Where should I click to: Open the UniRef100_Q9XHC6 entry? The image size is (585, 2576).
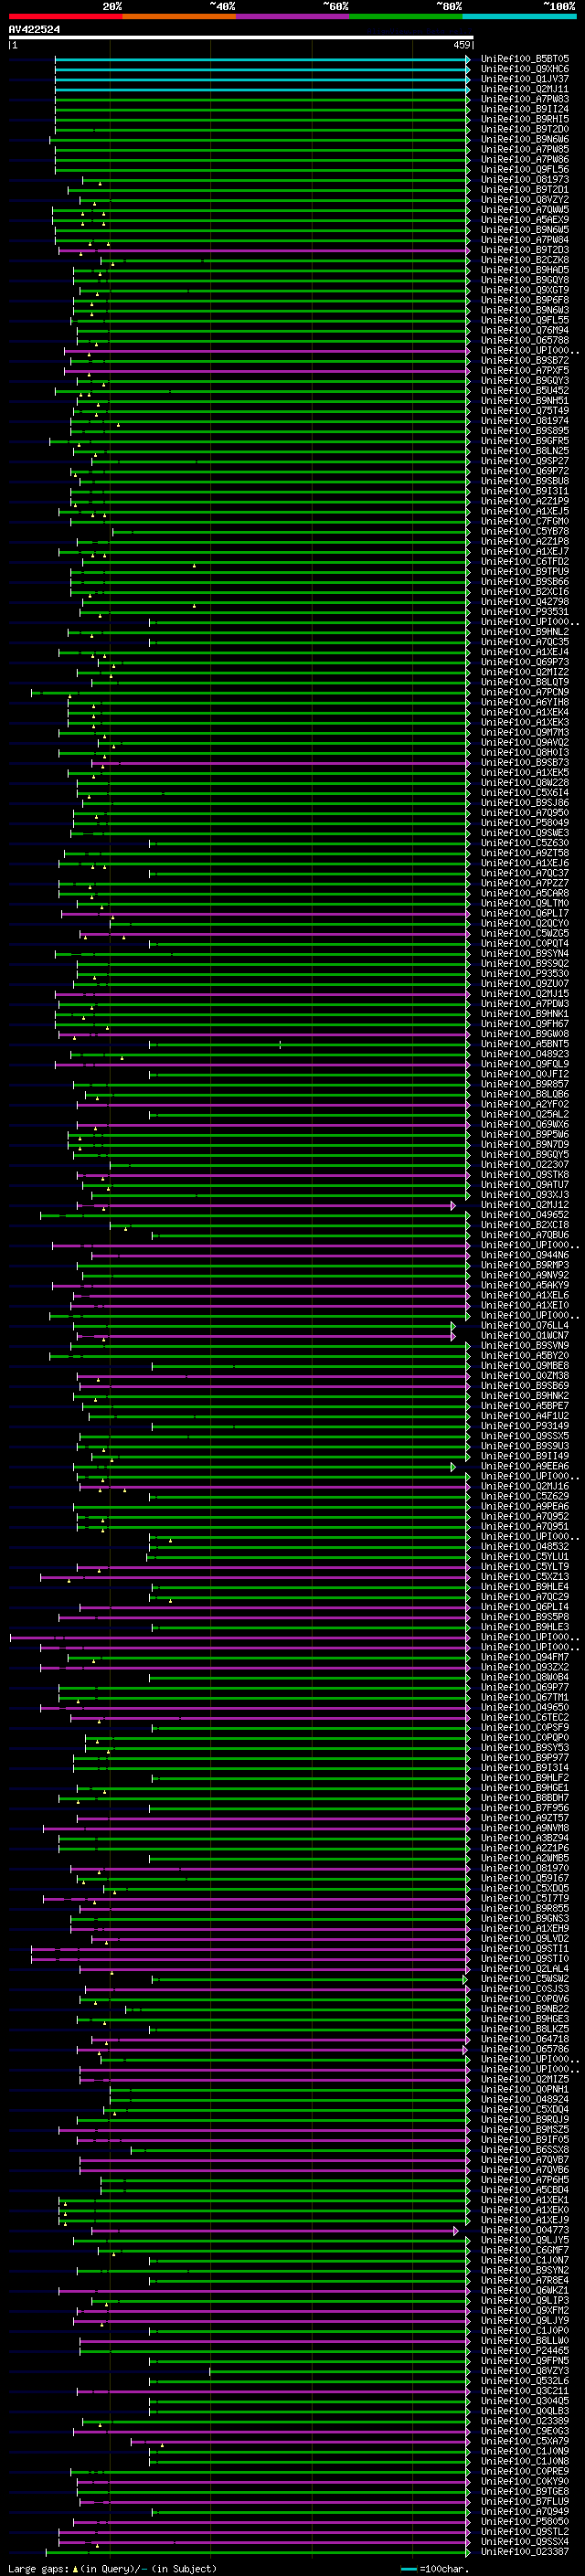click(x=525, y=69)
